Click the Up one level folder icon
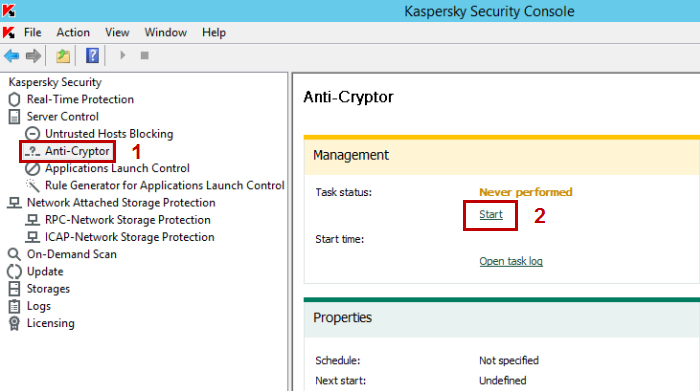Image resolution: width=700 pixels, height=391 pixels. tap(63, 56)
